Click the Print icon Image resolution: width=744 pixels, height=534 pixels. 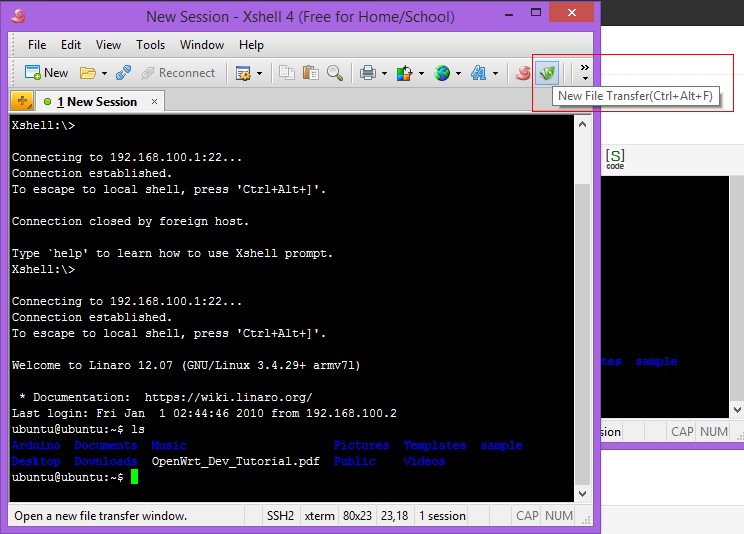(368, 73)
